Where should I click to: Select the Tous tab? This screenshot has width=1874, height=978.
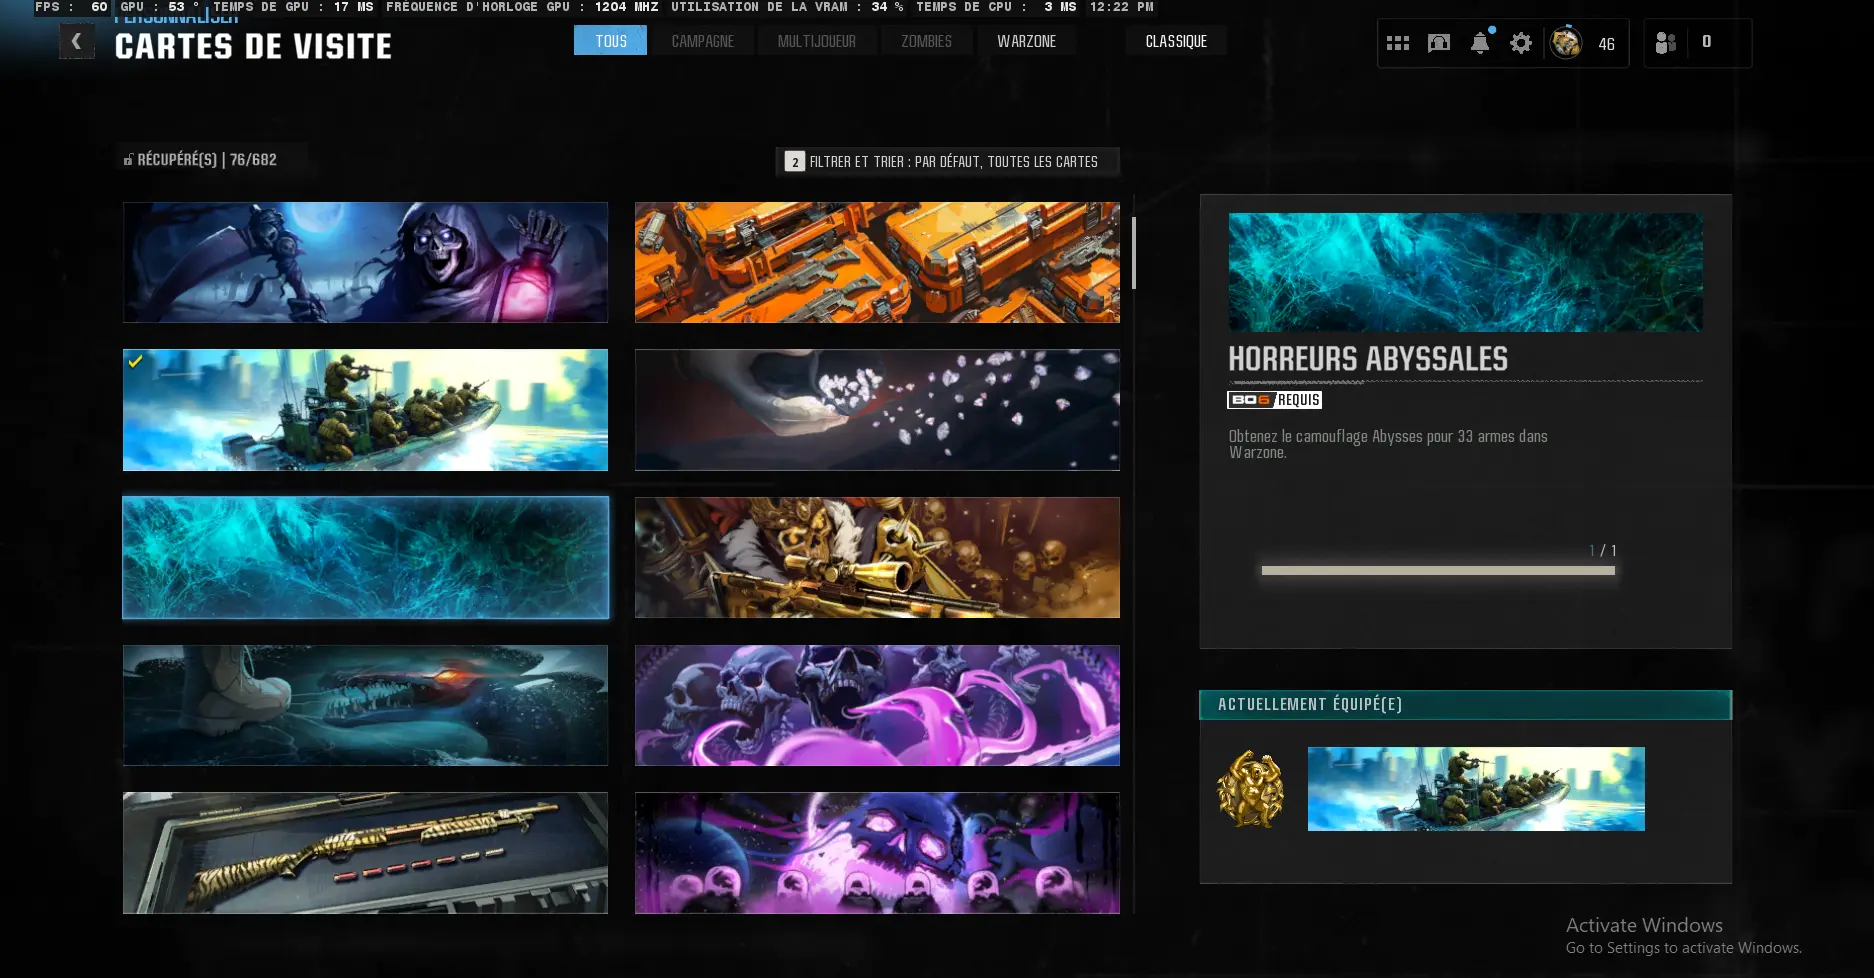point(610,41)
